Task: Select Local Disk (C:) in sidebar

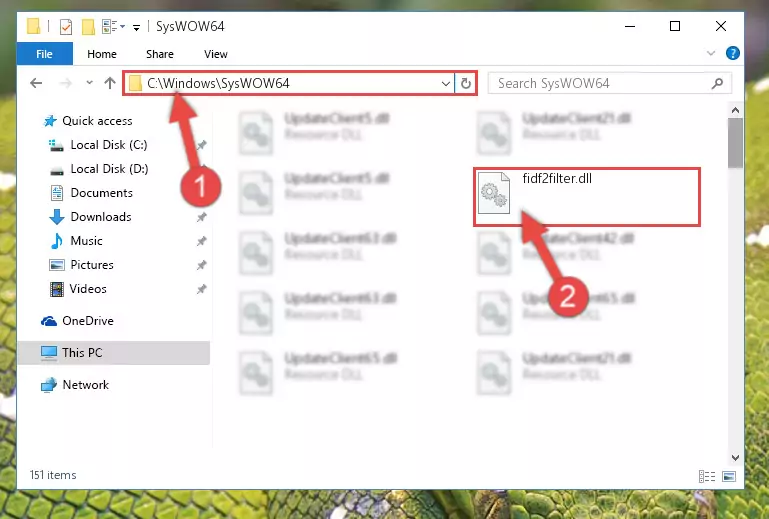Action: coord(109,145)
